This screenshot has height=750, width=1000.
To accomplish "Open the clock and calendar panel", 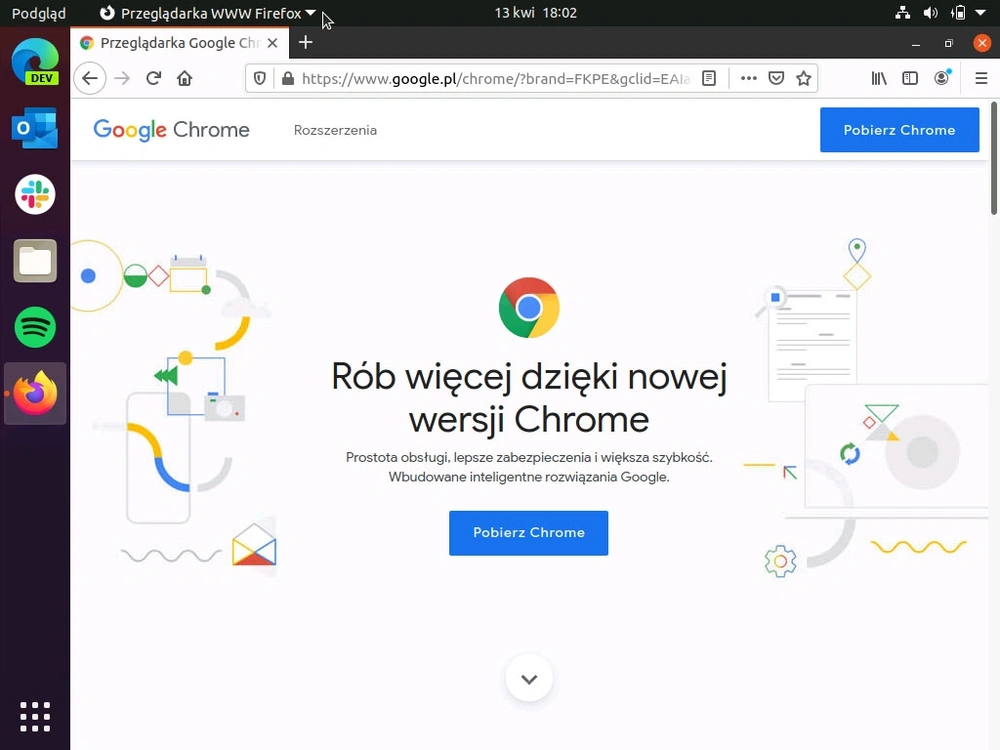I will pyautogui.click(x=536, y=13).
